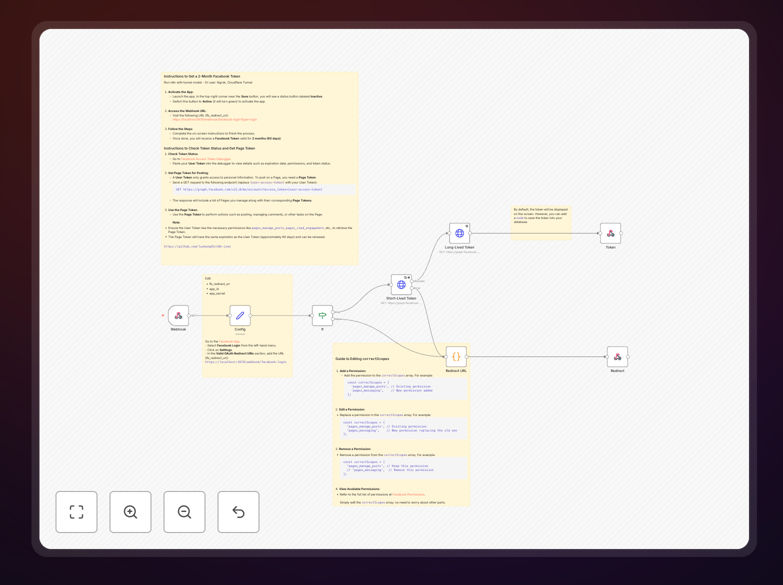Select the 'By default, the token' sticky note

pyautogui.click(x=541, y=223)
